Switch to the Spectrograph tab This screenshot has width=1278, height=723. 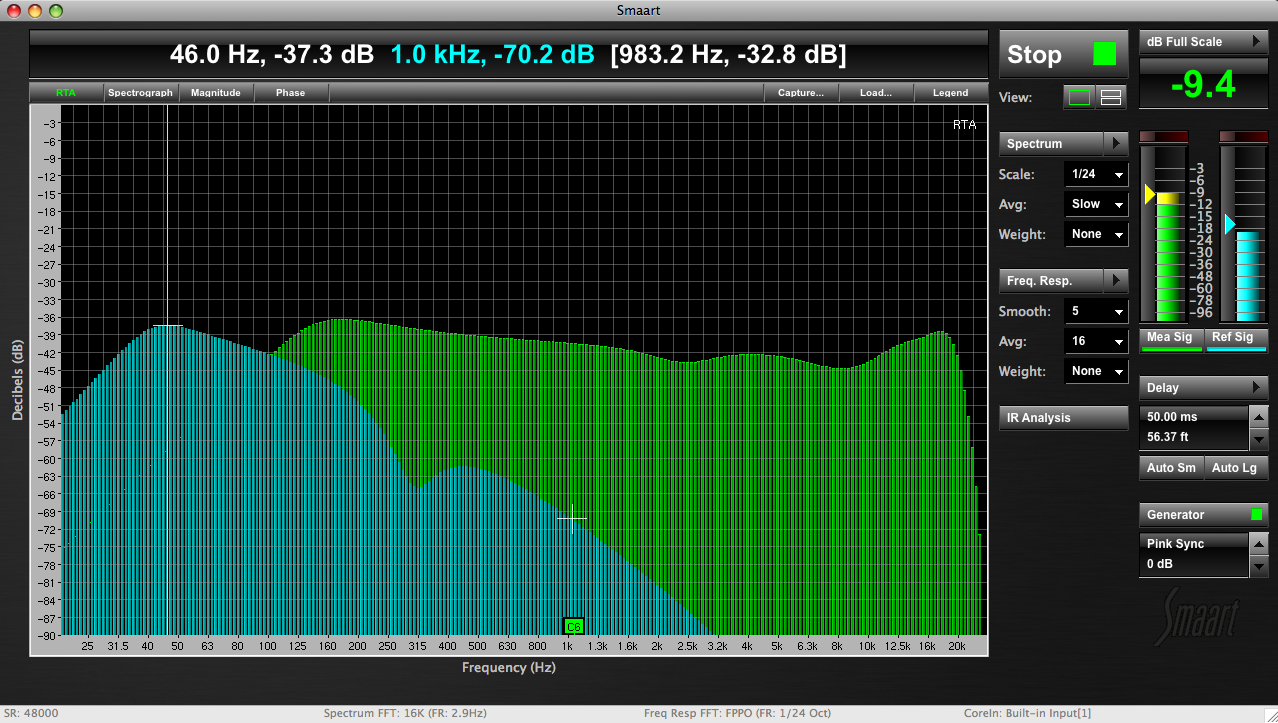pos(141,93)
